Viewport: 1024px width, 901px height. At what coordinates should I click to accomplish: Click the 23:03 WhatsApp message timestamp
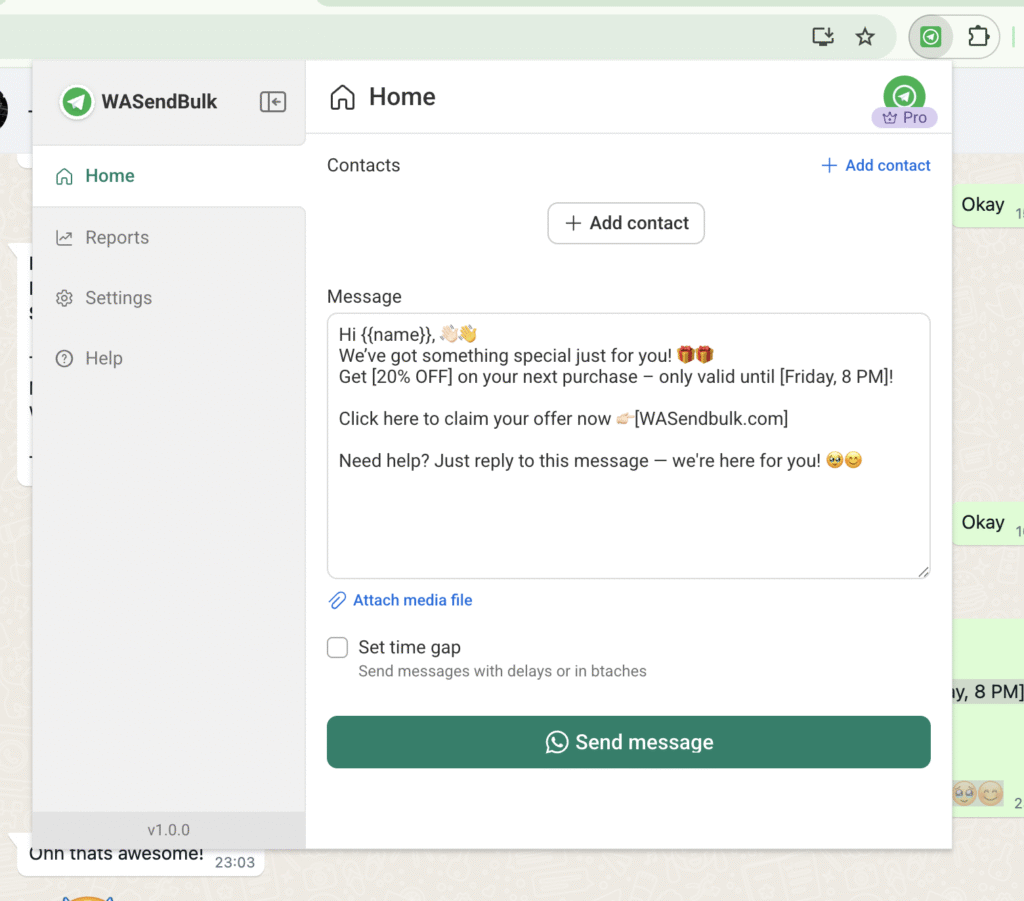click(235, 862)
